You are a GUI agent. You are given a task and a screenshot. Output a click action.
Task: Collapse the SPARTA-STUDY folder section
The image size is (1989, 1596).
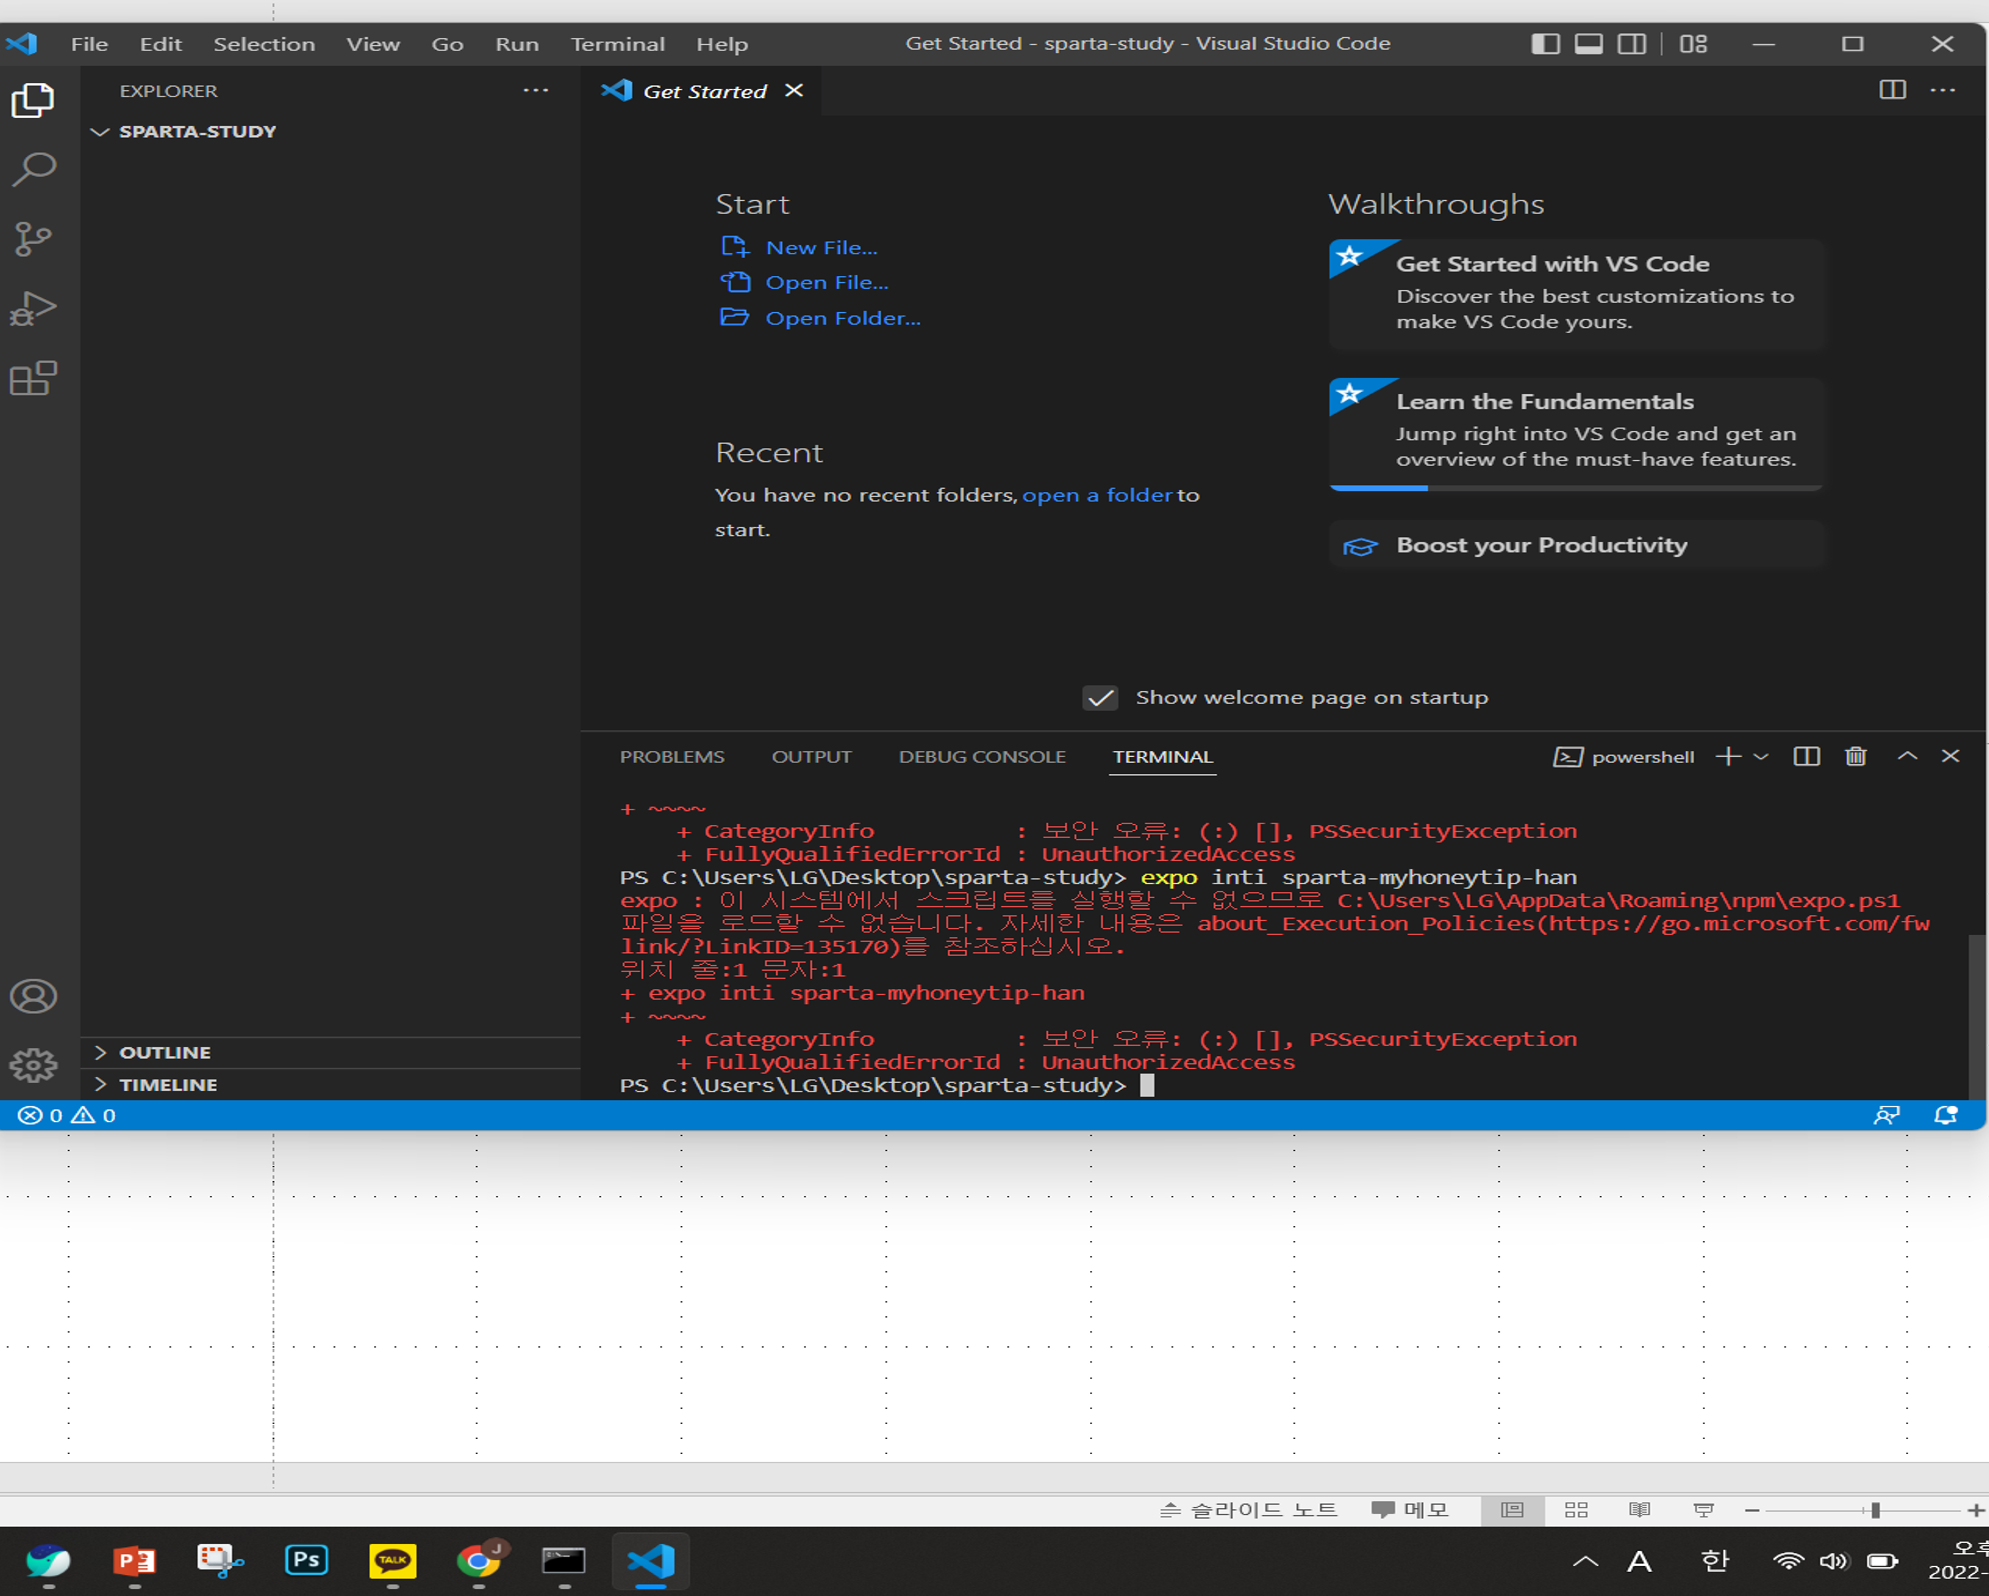point(330,132)
